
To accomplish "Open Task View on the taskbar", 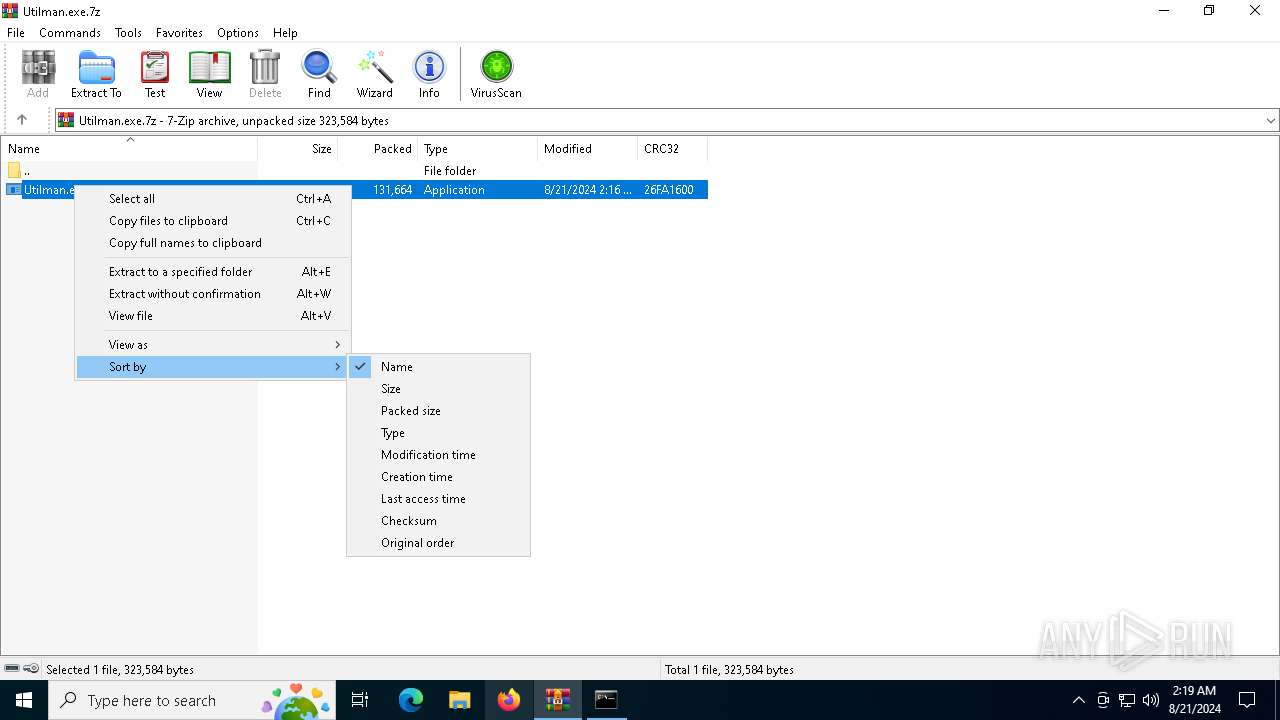I will [x=360, y=700].
